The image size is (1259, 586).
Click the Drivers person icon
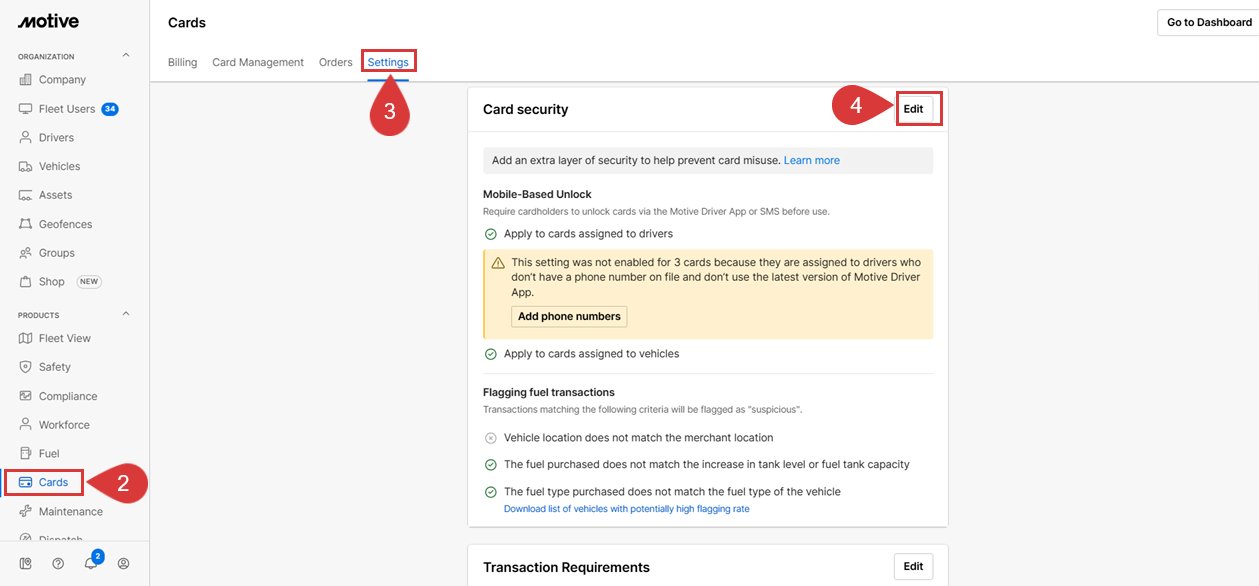(x=26, y=138)
